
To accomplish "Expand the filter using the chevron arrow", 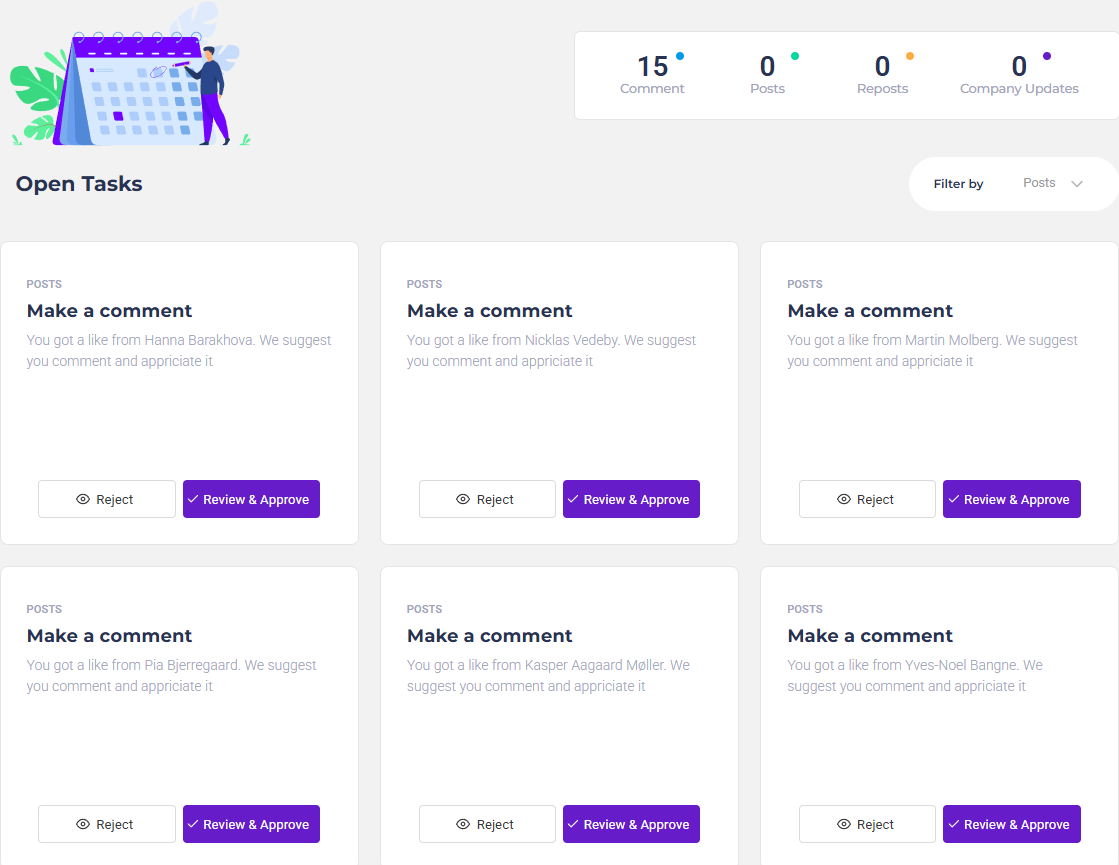I will pyautogui.click(x=1077, y=184).
